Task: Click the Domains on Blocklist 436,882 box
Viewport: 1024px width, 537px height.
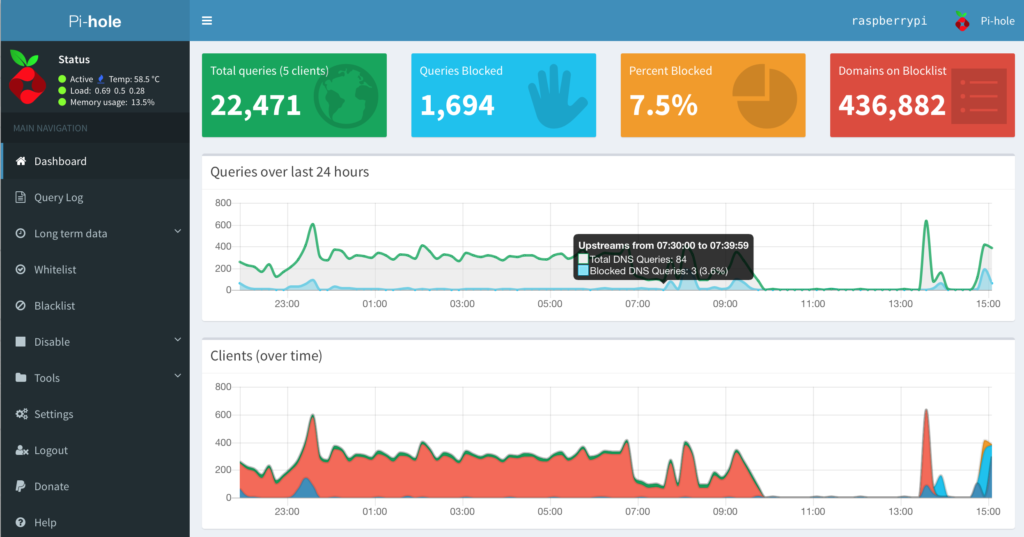Action: click(922, 95)
